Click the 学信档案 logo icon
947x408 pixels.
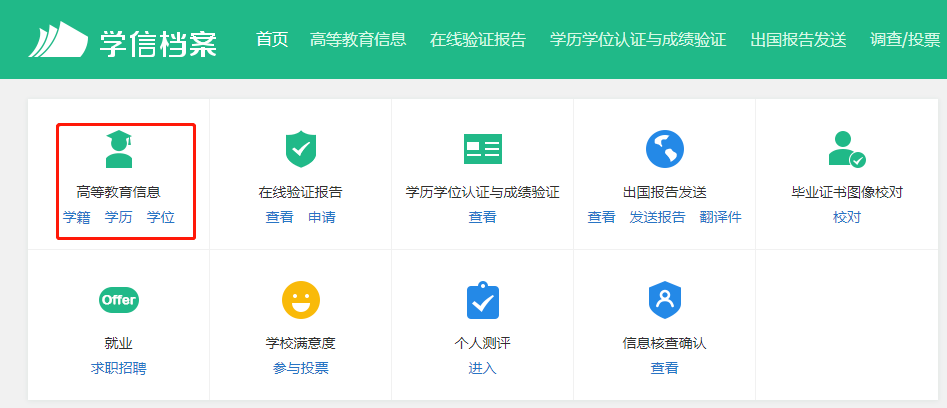[58, 40]
